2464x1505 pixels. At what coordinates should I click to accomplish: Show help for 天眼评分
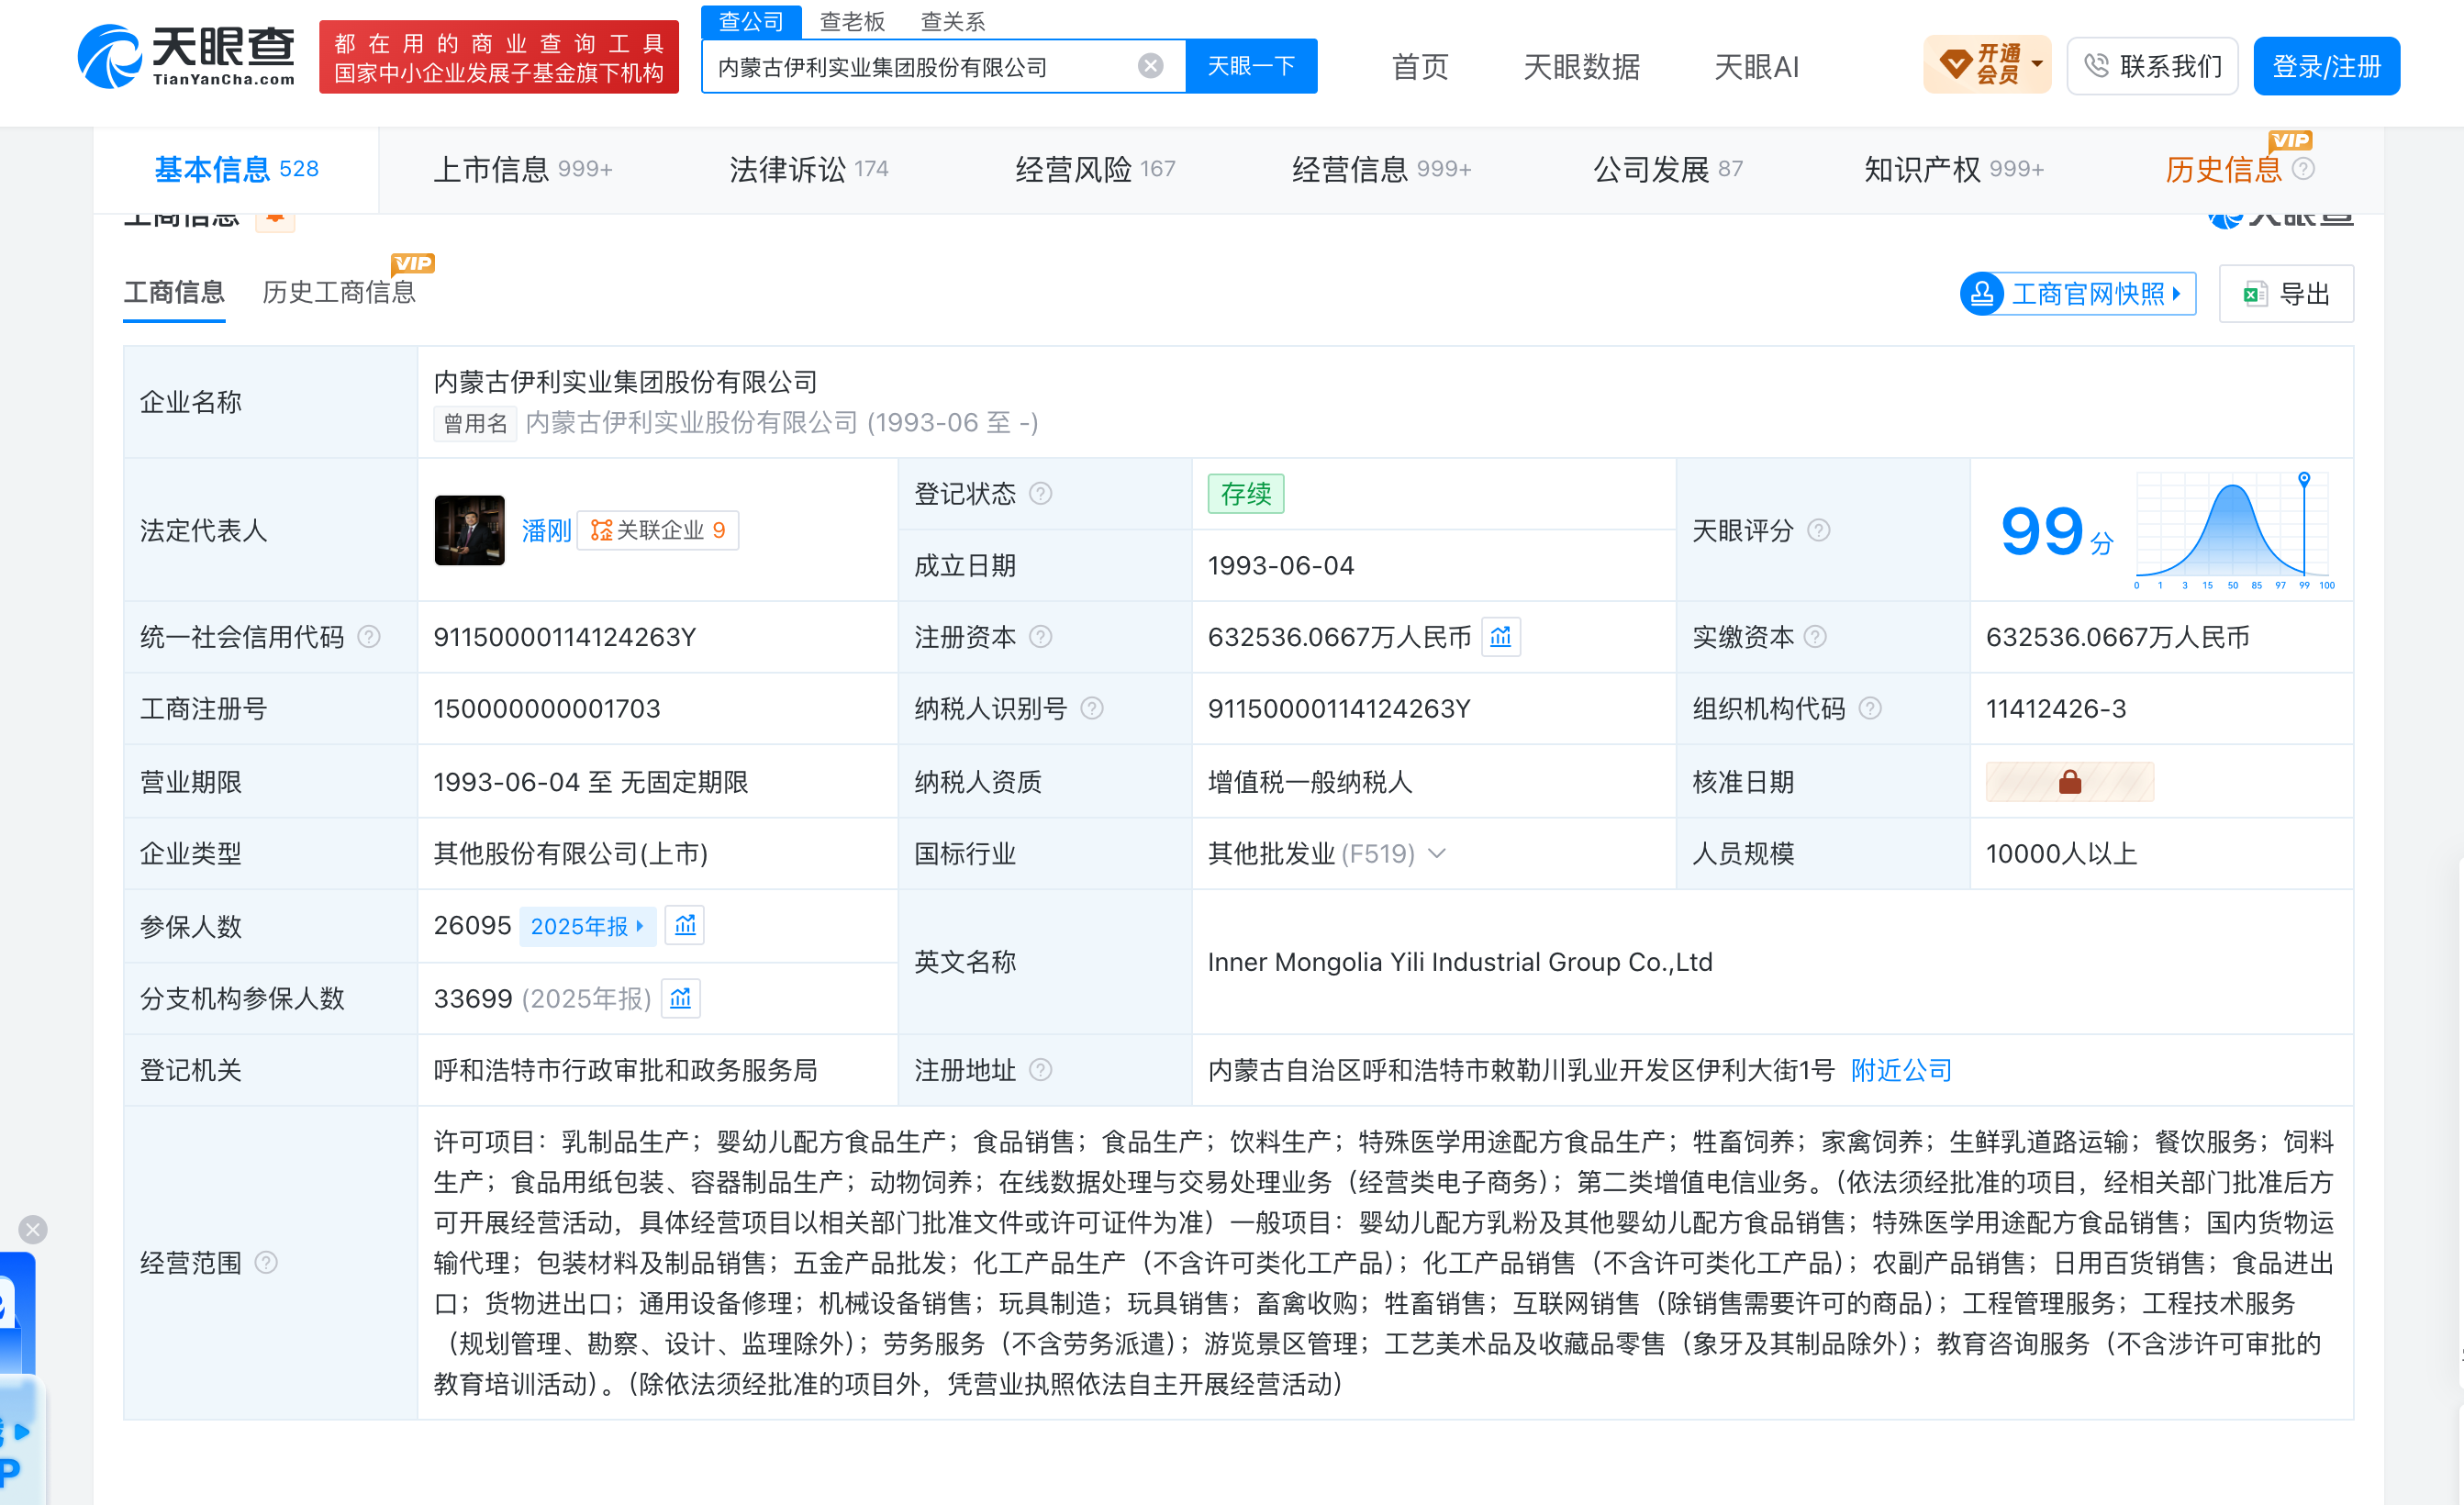coord(1819,530)
